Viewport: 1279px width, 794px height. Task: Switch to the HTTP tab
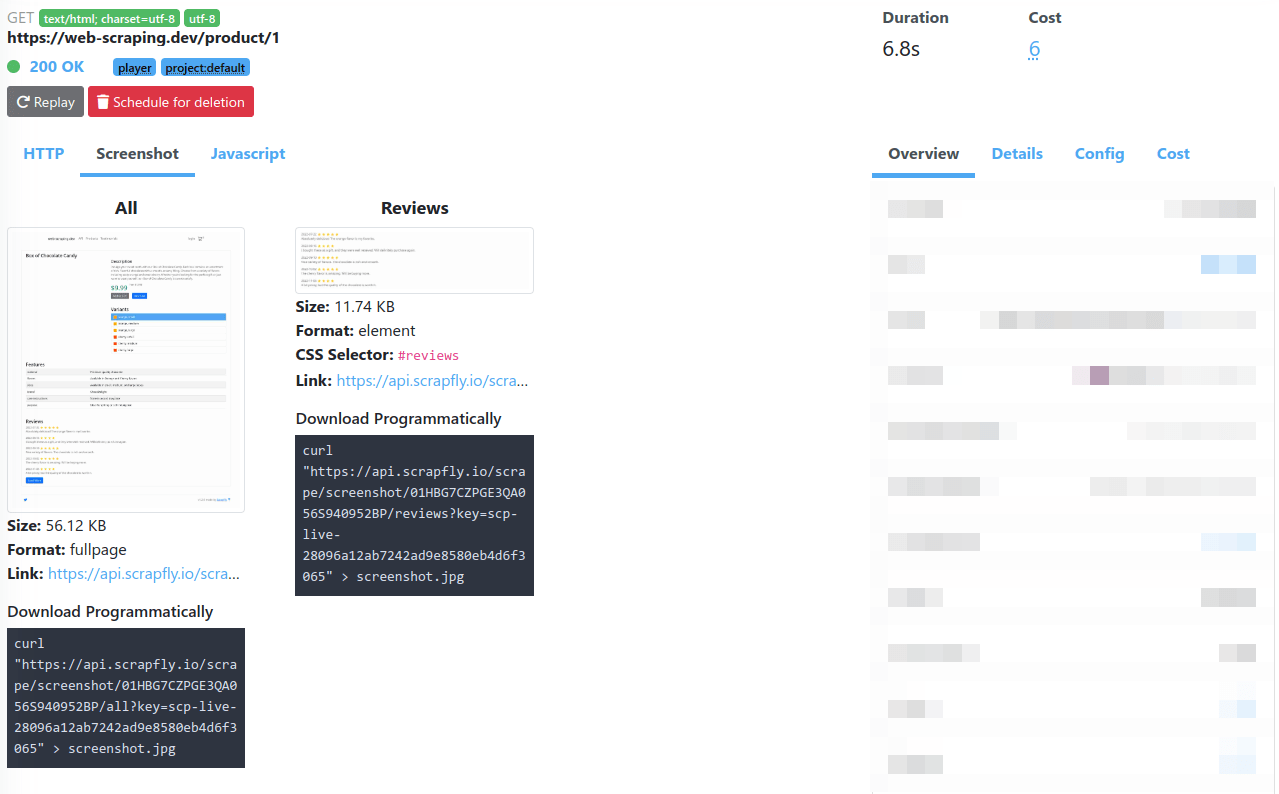click(43, 154)
